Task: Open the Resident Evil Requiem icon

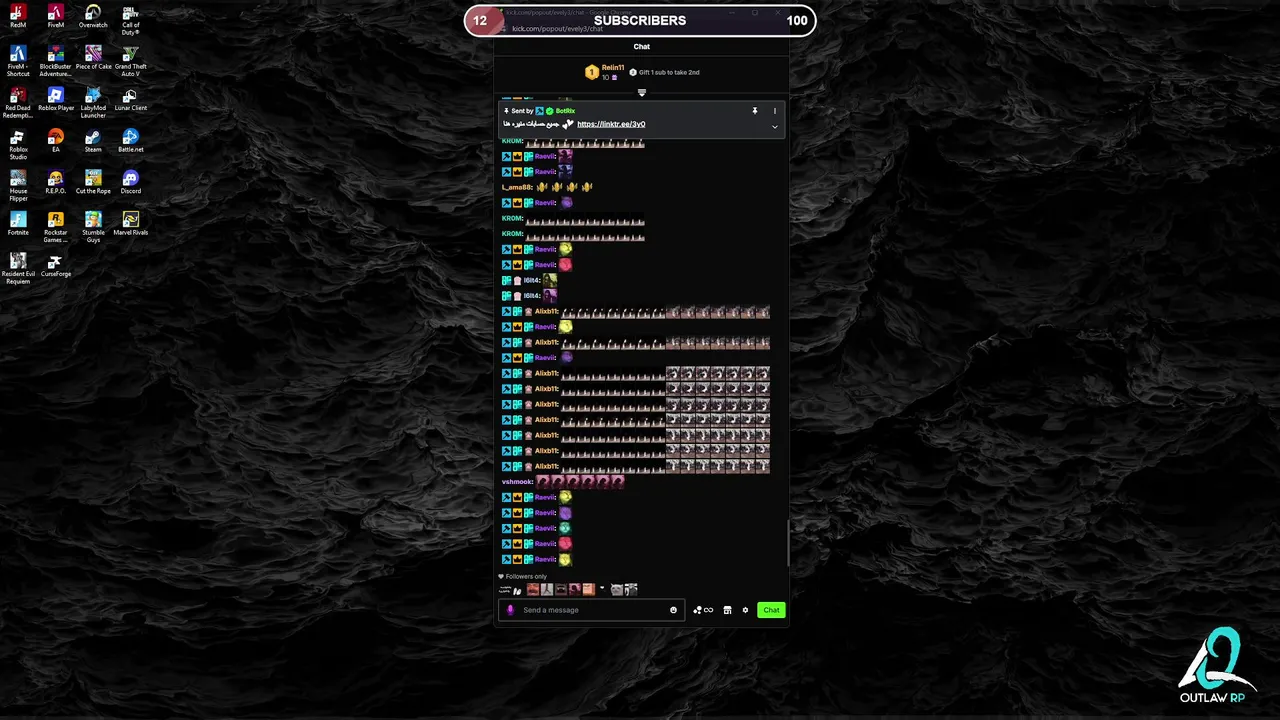Action: 18,269
